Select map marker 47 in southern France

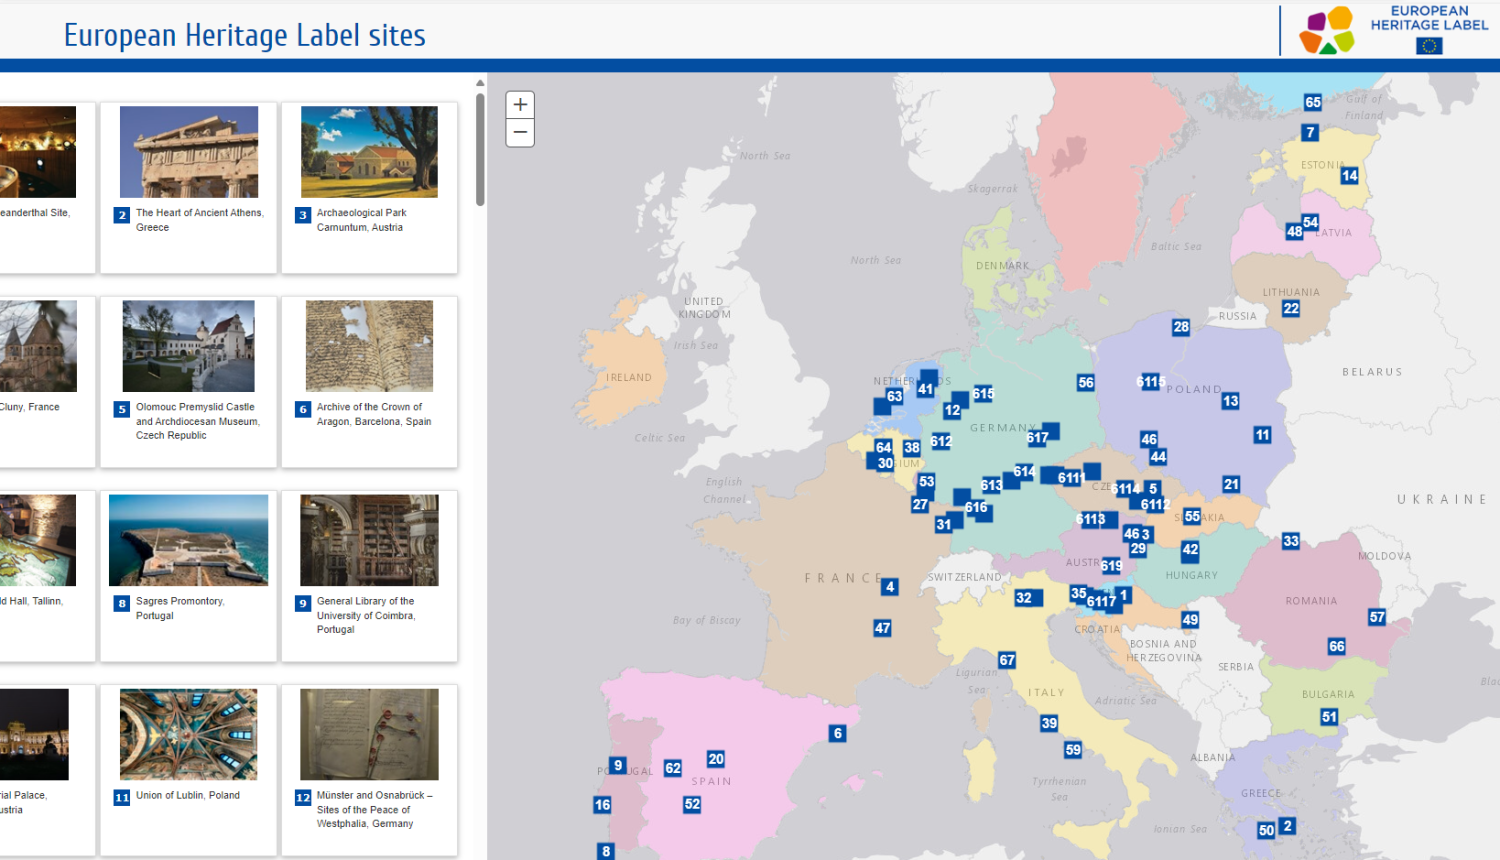tap(882, 628)
